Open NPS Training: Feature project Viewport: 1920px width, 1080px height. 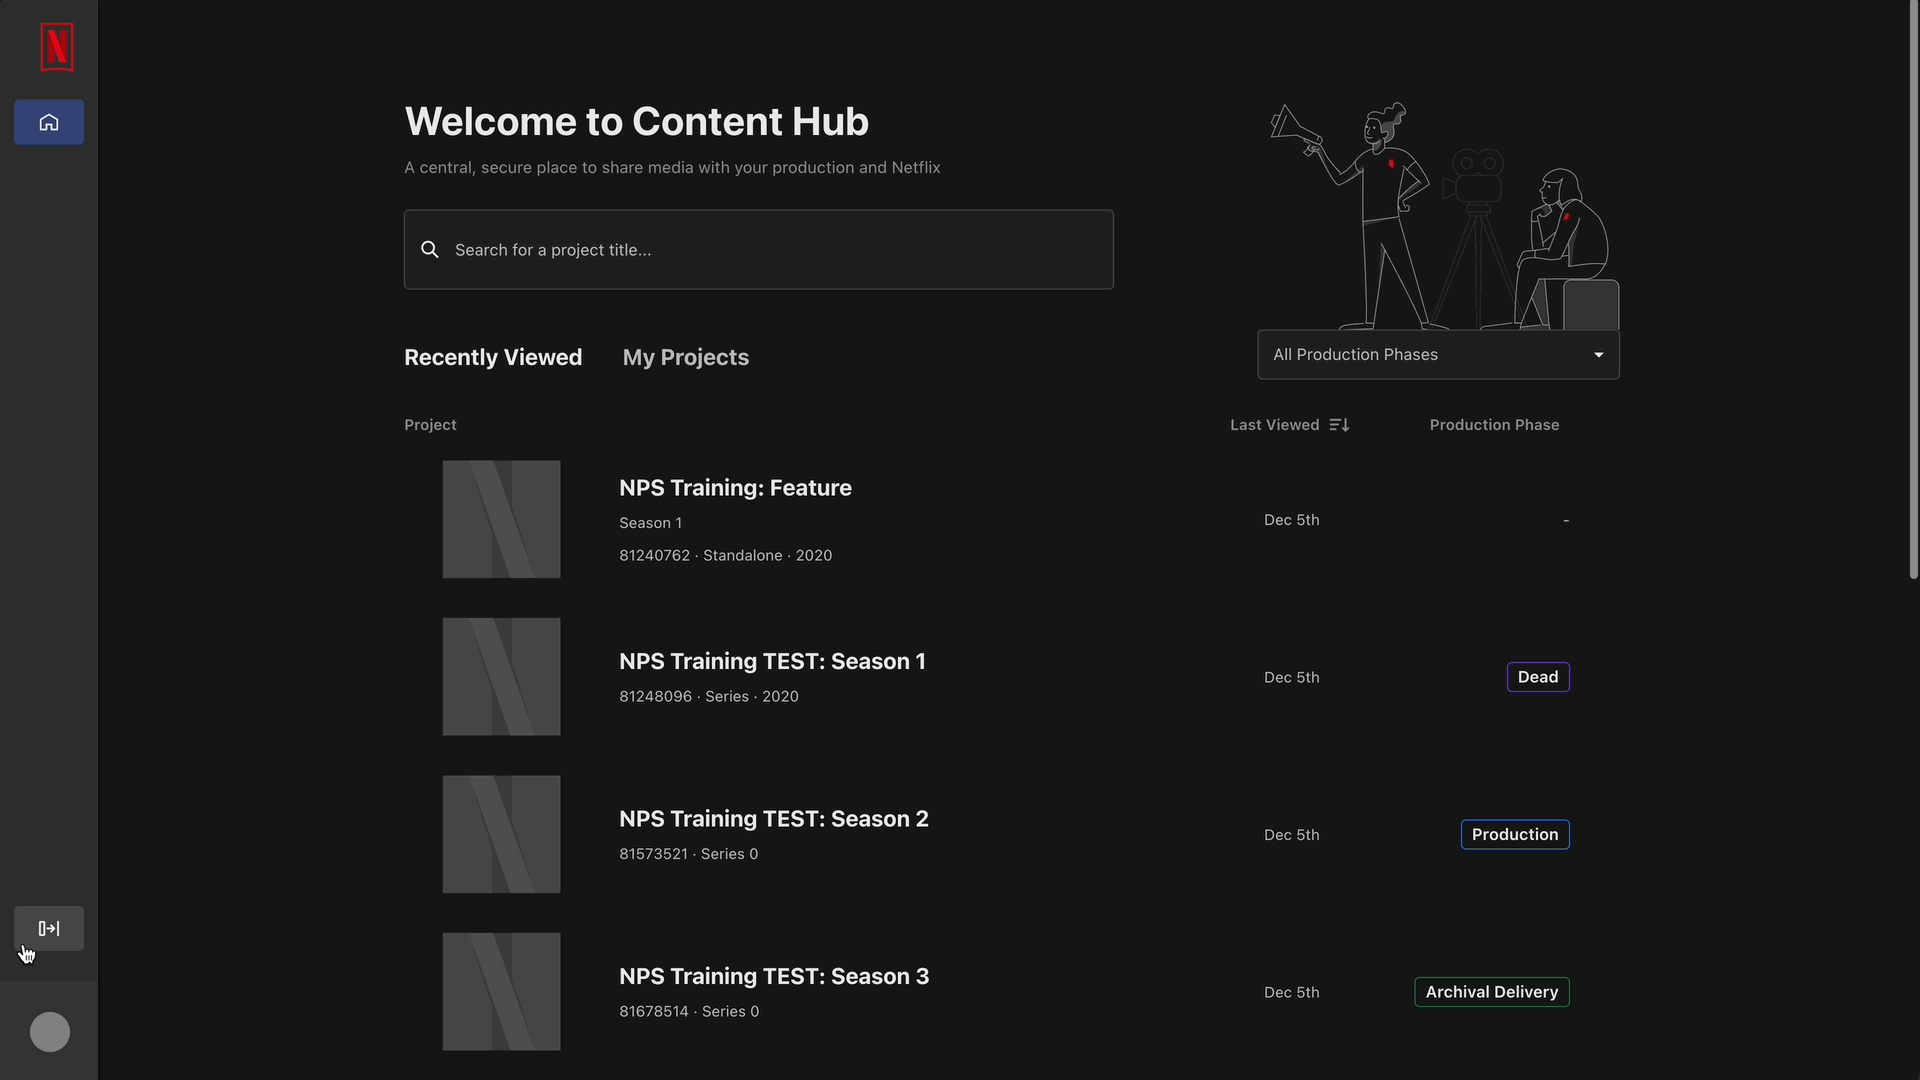click(x=735, y=488)
